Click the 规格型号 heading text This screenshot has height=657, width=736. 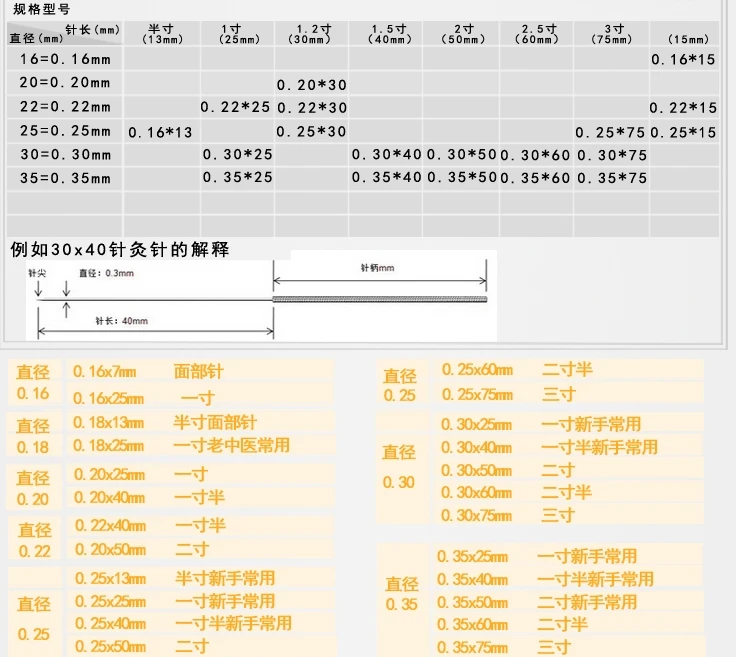click(42, 9)
